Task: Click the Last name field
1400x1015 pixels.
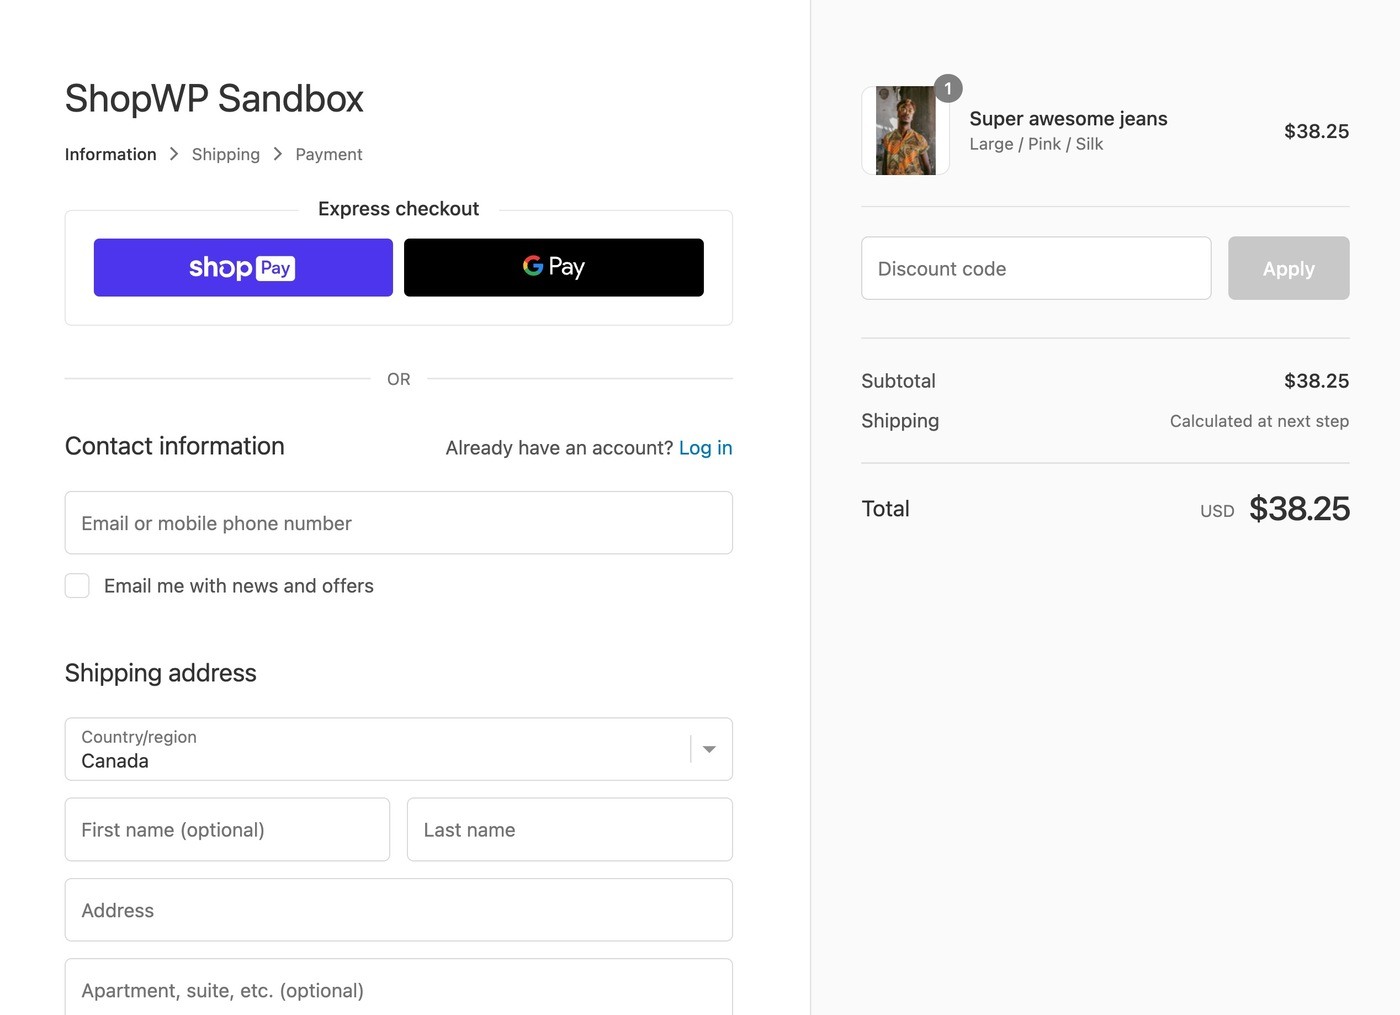Action: (x=570, y=829)
